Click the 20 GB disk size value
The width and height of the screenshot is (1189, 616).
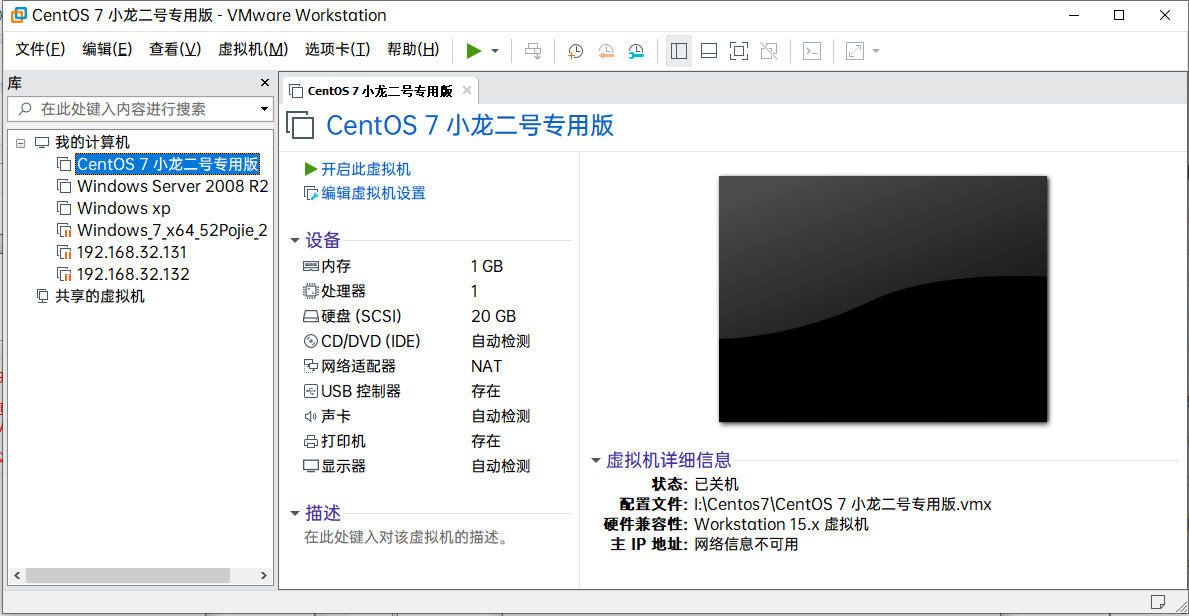494,316
